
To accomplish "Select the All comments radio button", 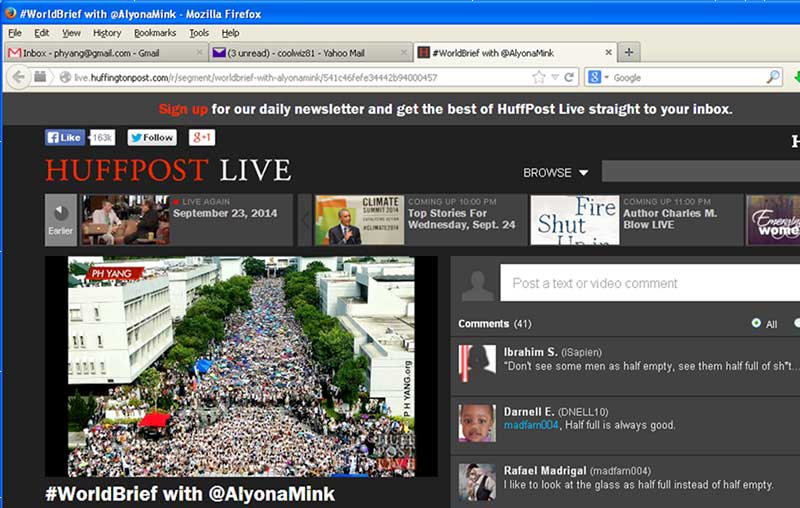I will [756, 323].
